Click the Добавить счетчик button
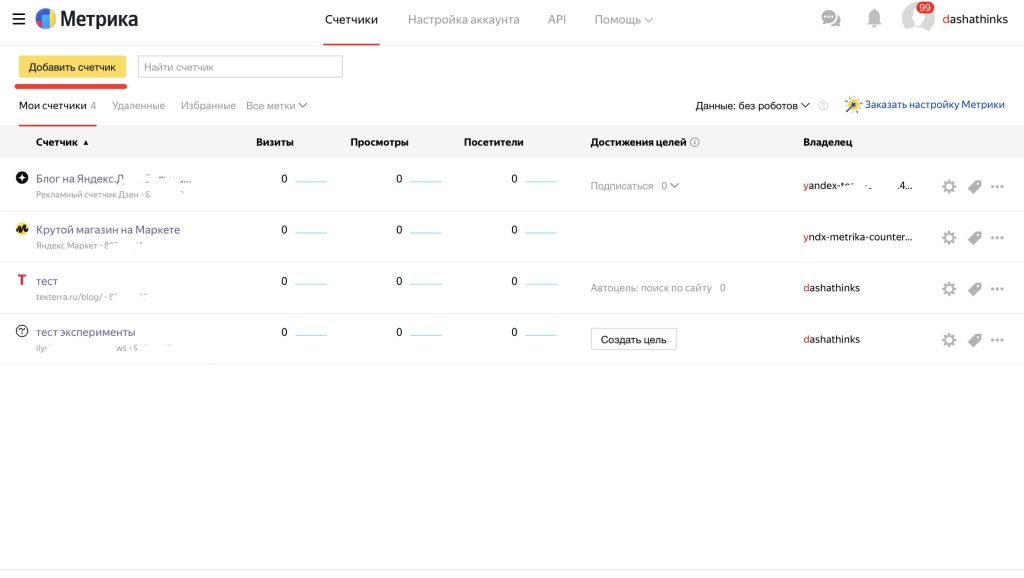The height and width of the screenshot is (578, 1024). pos(72,67)
